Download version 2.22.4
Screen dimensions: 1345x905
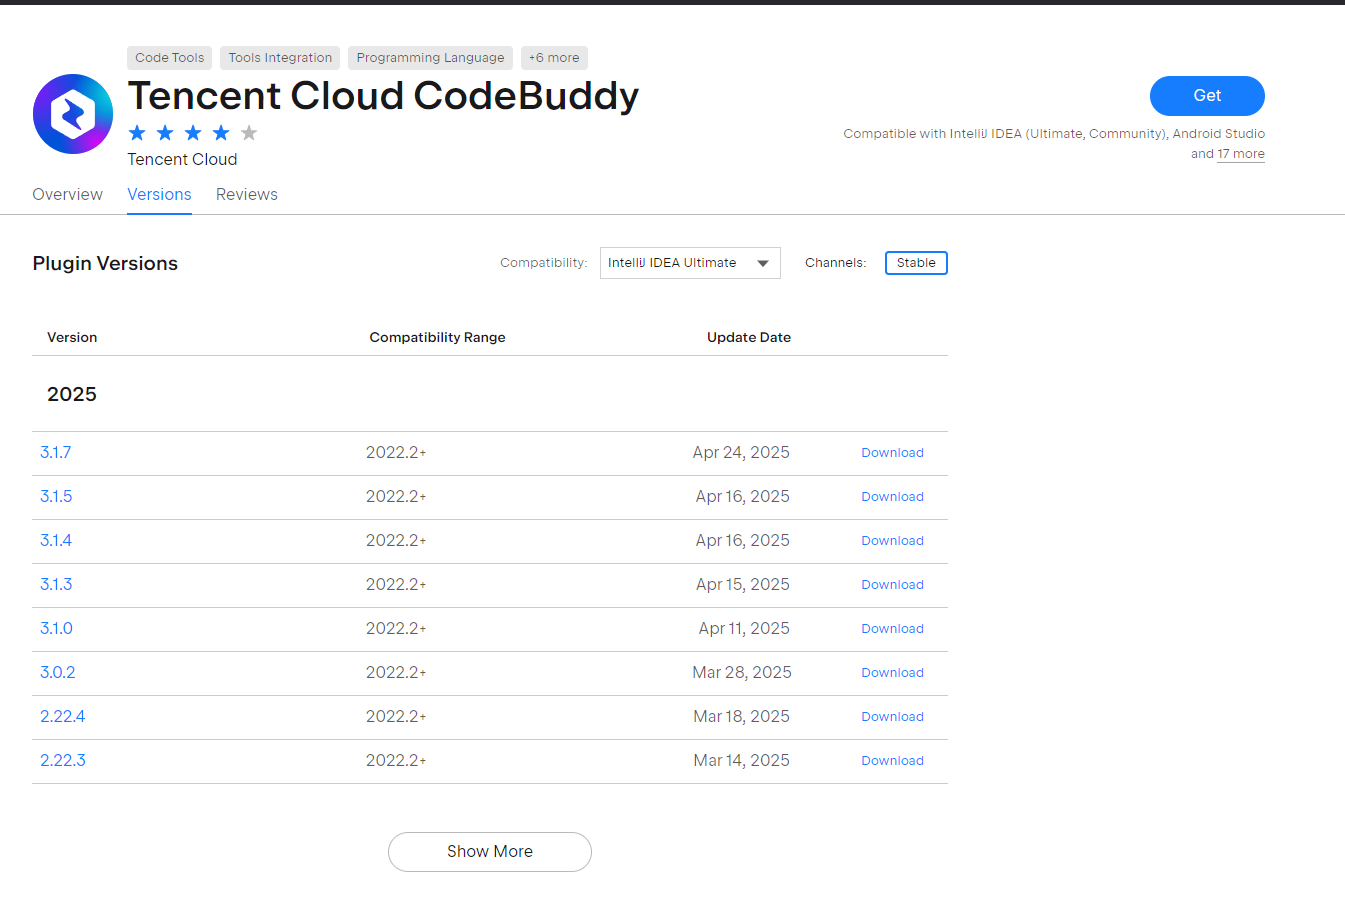click(x=893, y=717)
